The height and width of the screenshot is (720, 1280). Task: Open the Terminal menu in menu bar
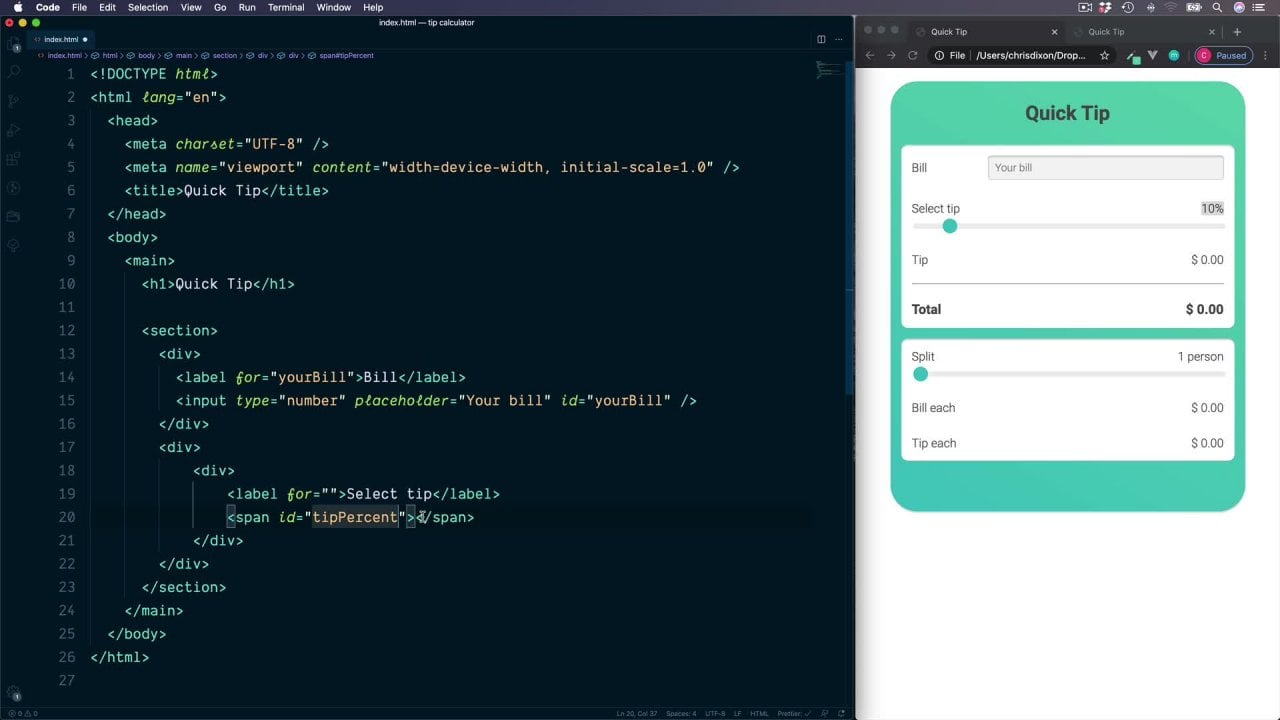286,7
